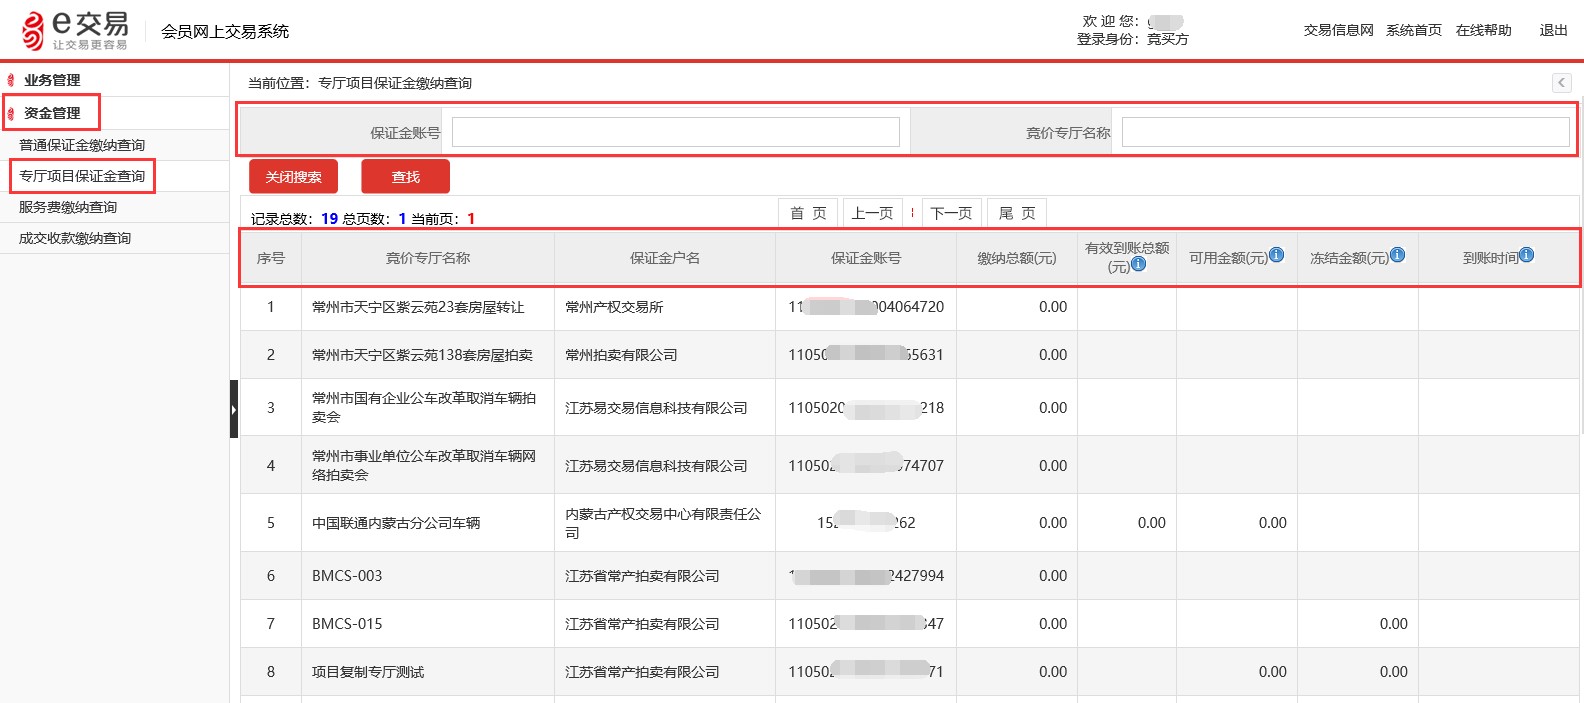1584x703 pixels.
Task: Click 退出 link to log out
Action: coord(1553,30)
